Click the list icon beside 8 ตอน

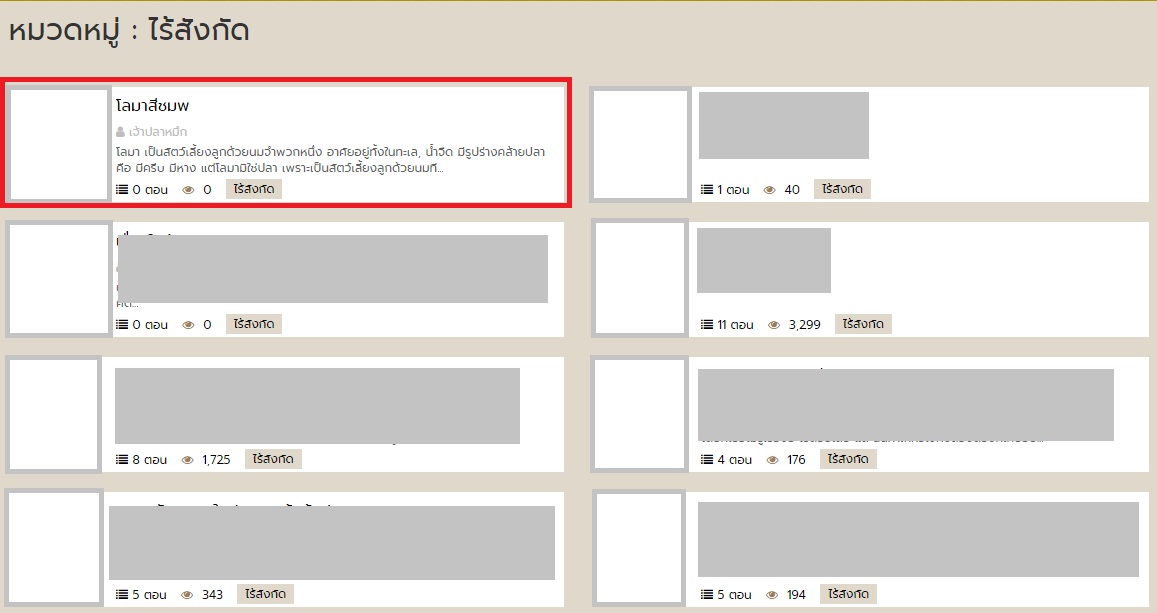click(x=122, y=460)
